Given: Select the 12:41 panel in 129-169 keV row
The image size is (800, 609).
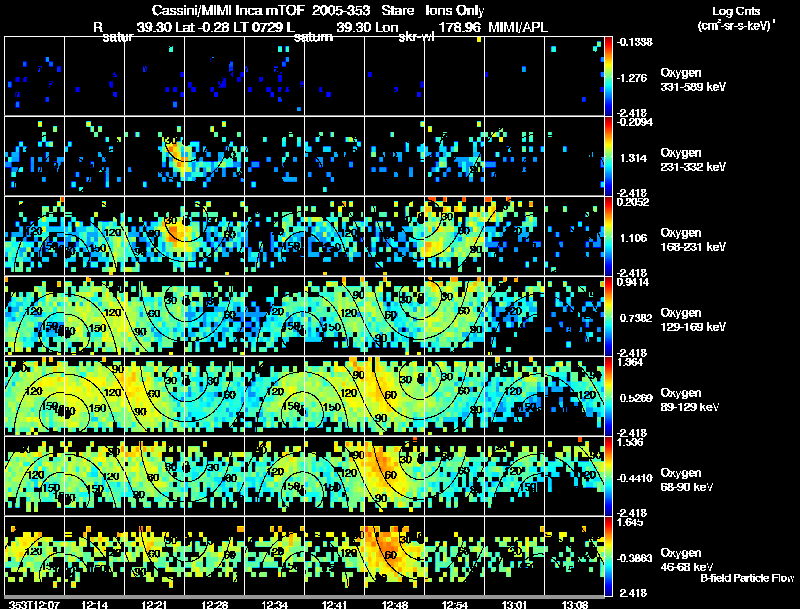Looking at the screenshot, I should (x=335, y=316).
